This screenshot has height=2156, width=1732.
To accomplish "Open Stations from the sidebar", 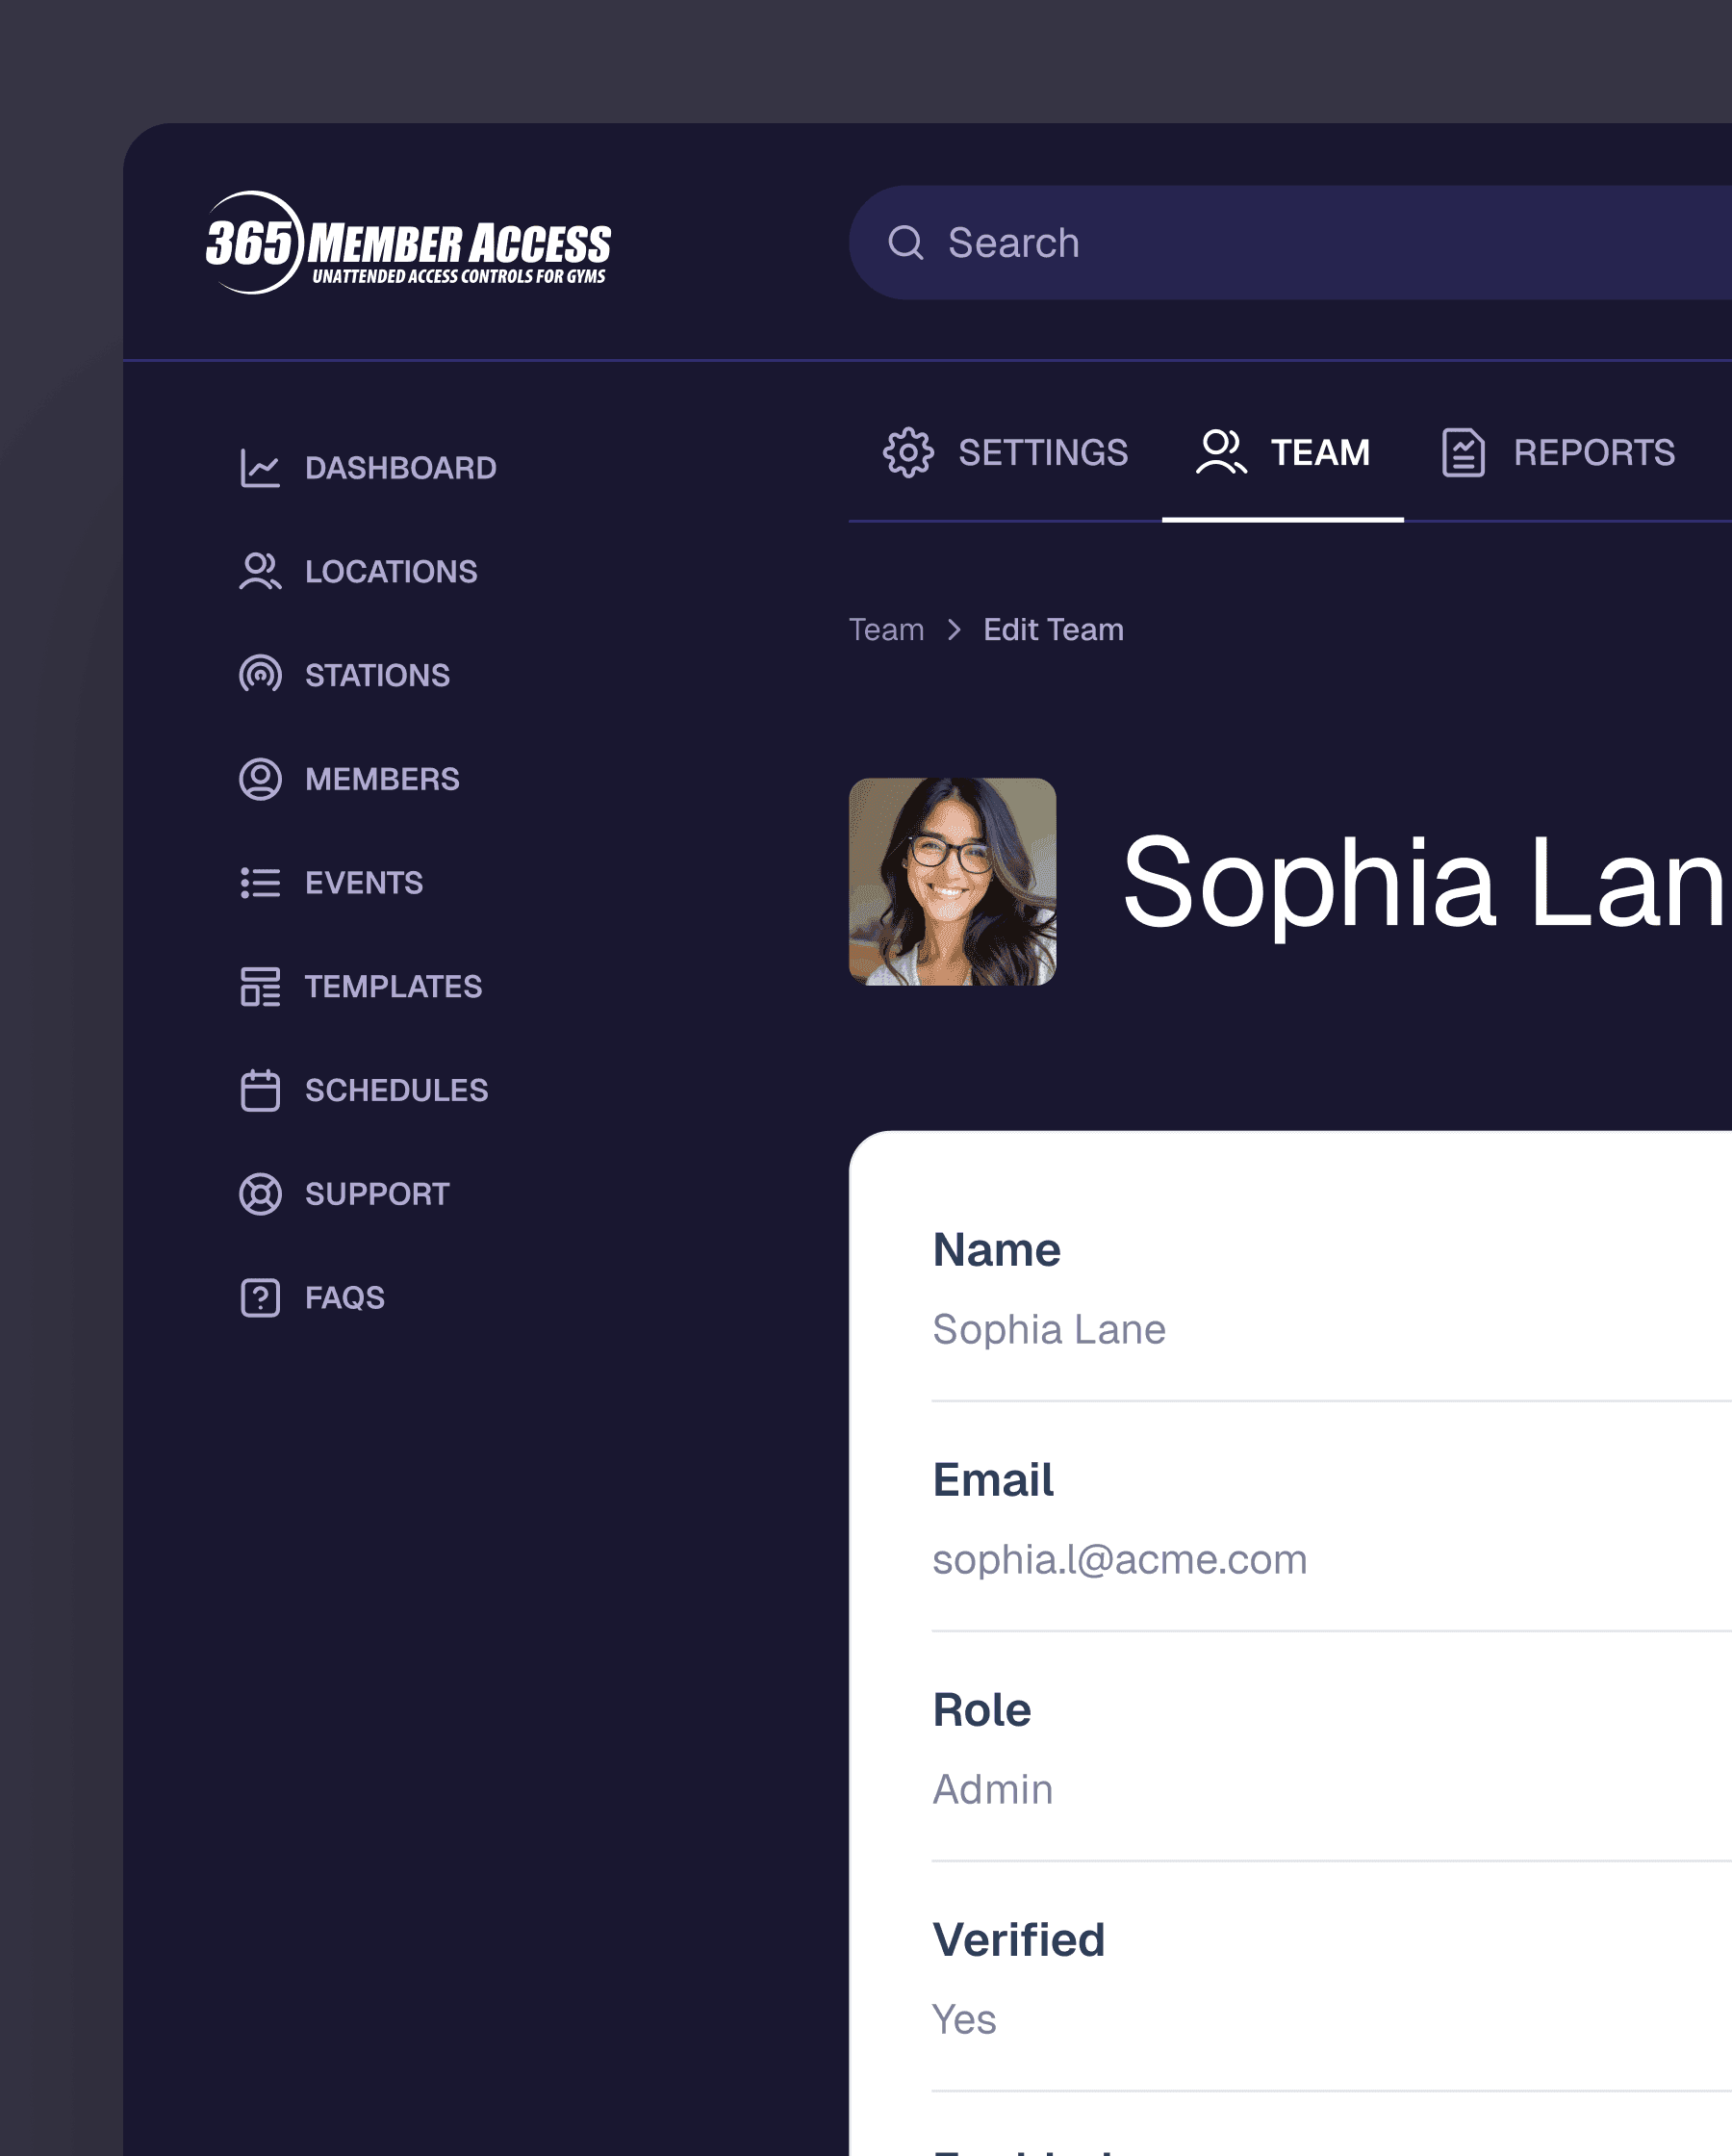I will [344, 675].
